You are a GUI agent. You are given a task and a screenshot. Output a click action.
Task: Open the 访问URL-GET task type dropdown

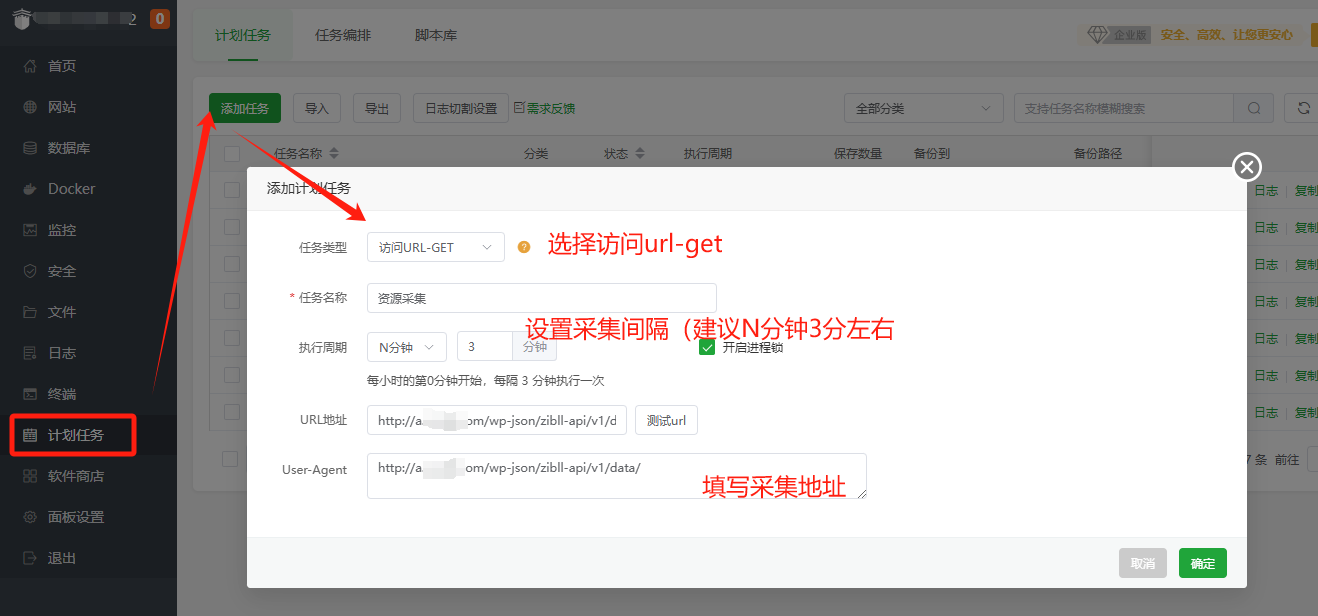[435, 246]
